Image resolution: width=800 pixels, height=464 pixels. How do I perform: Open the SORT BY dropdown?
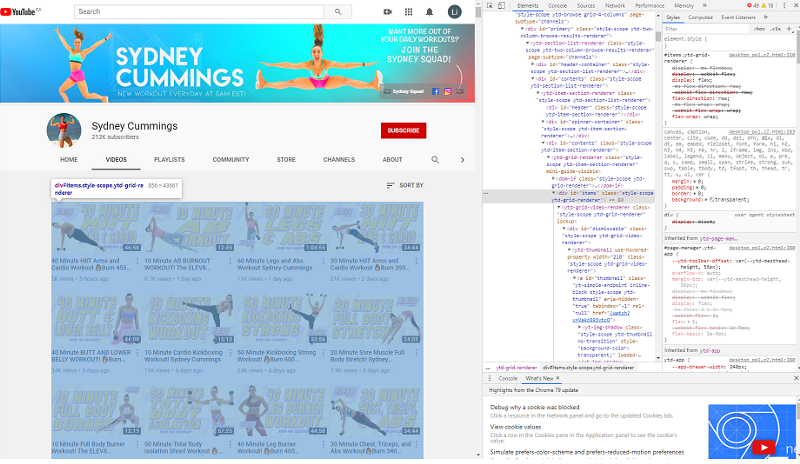405,185
